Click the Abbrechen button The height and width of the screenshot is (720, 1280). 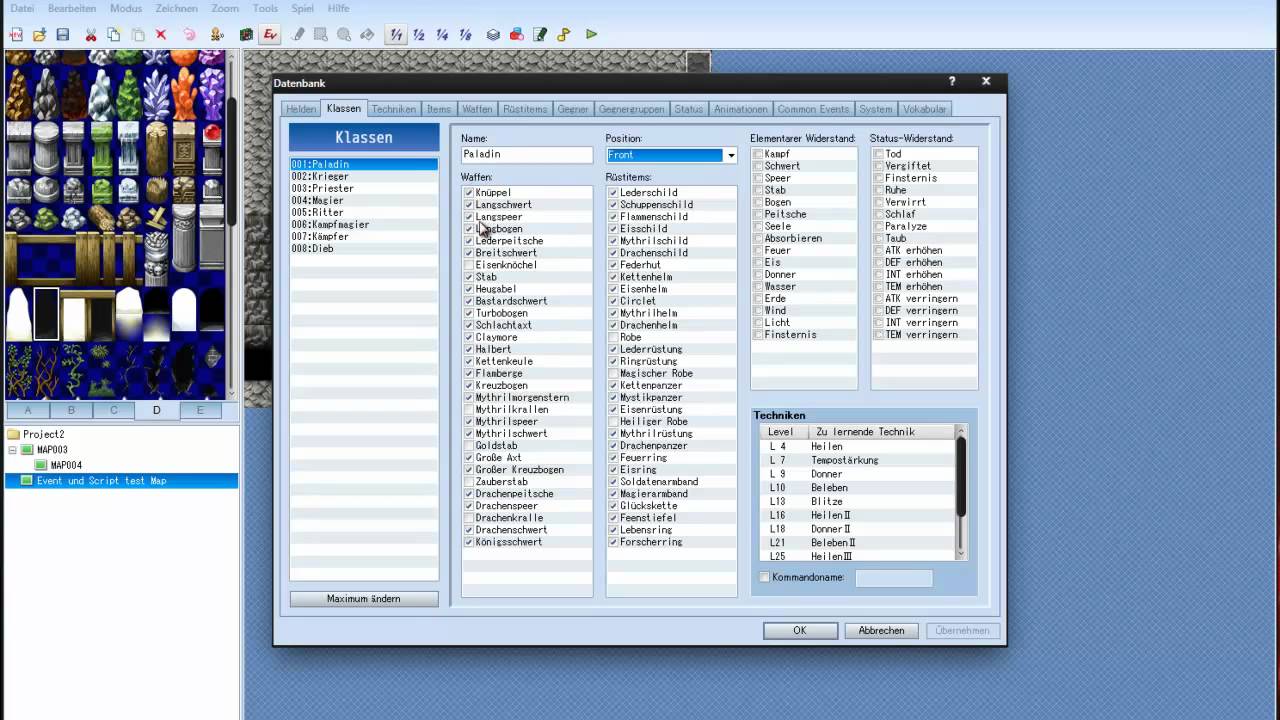click(x=881, y=631)
